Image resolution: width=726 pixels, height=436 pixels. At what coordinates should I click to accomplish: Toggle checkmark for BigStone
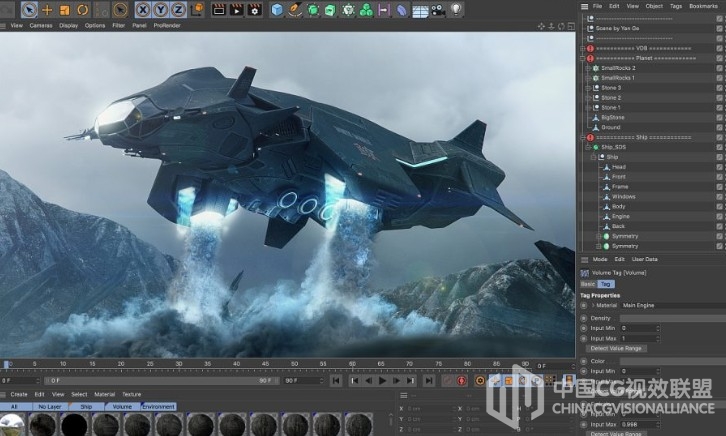click(x=720, y=118)
